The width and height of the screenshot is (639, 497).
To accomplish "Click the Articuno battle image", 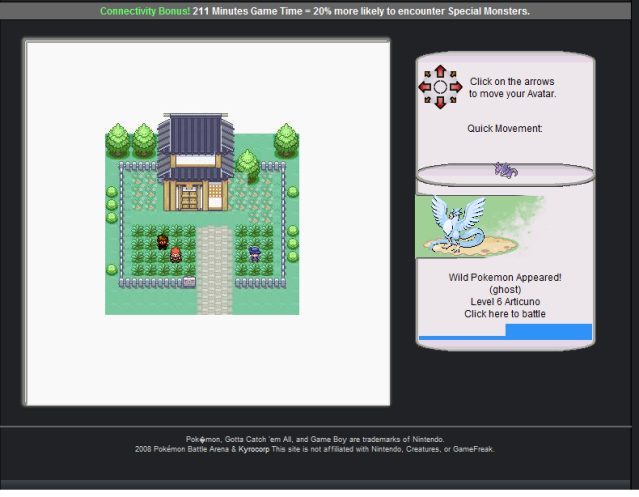I will point(480,226).
